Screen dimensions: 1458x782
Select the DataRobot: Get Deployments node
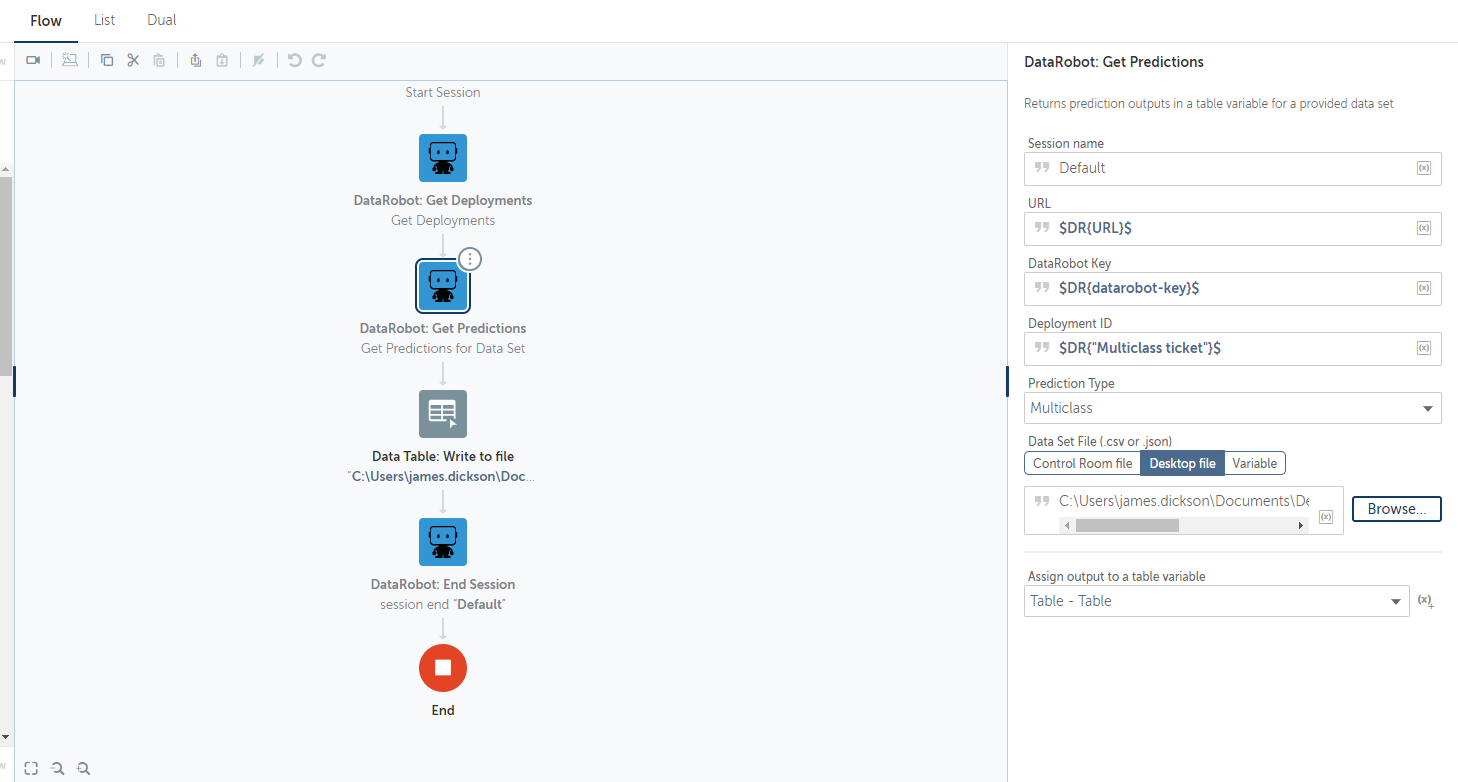point(443,158)
